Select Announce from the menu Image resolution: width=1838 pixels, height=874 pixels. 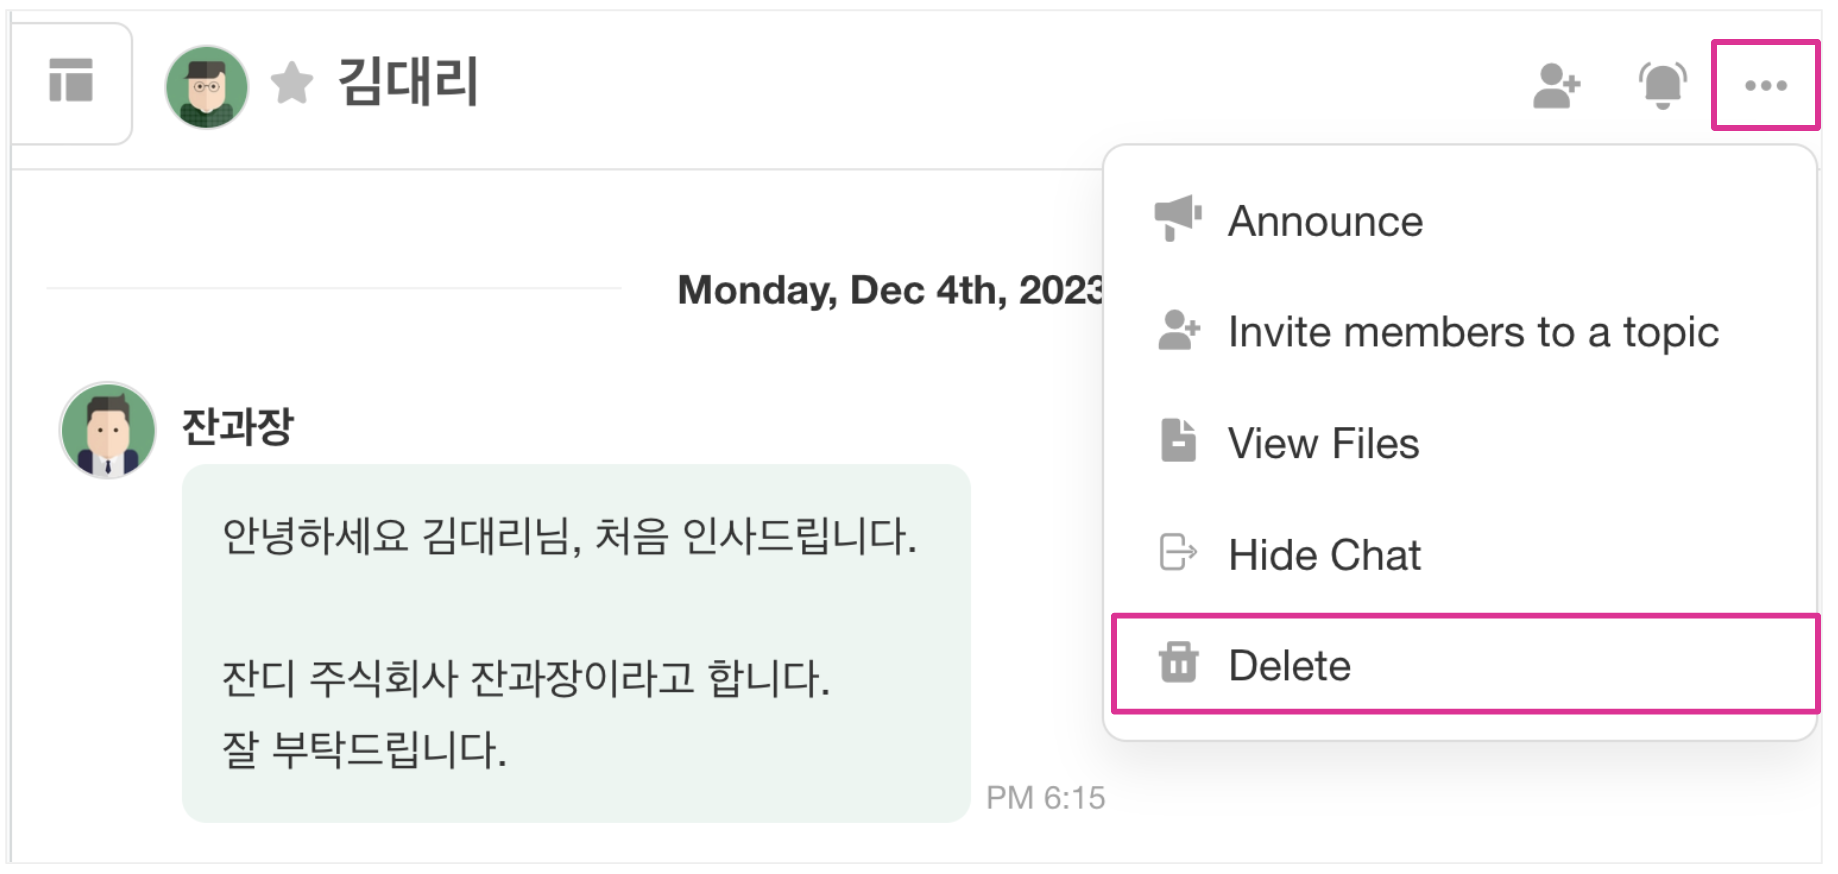tap(1325, 221)
